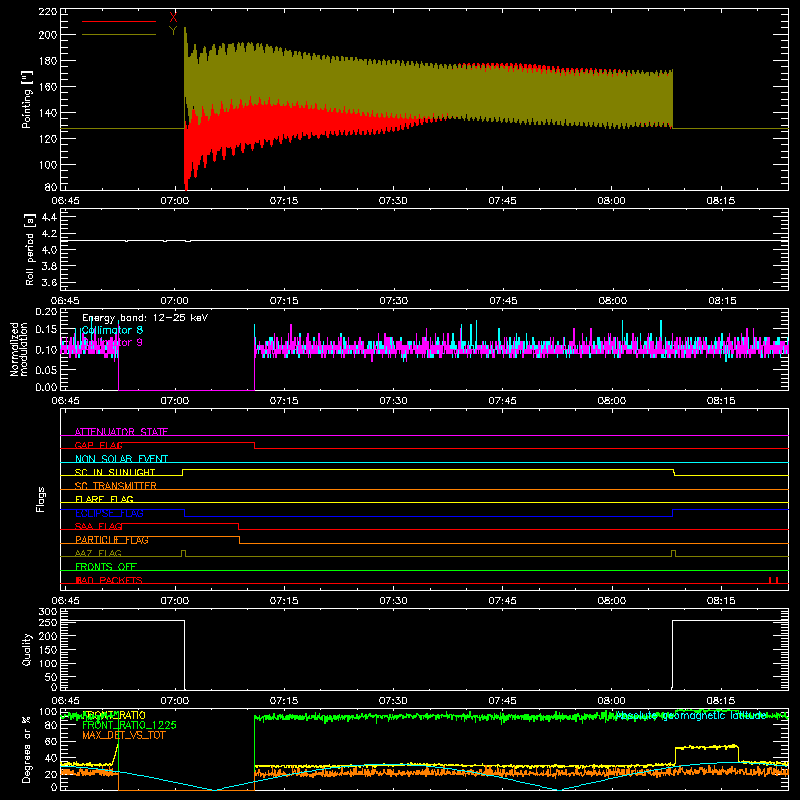Click the FRONT_RATIO yellow legend entry
800x800 pixels.
tap(114, 715)
